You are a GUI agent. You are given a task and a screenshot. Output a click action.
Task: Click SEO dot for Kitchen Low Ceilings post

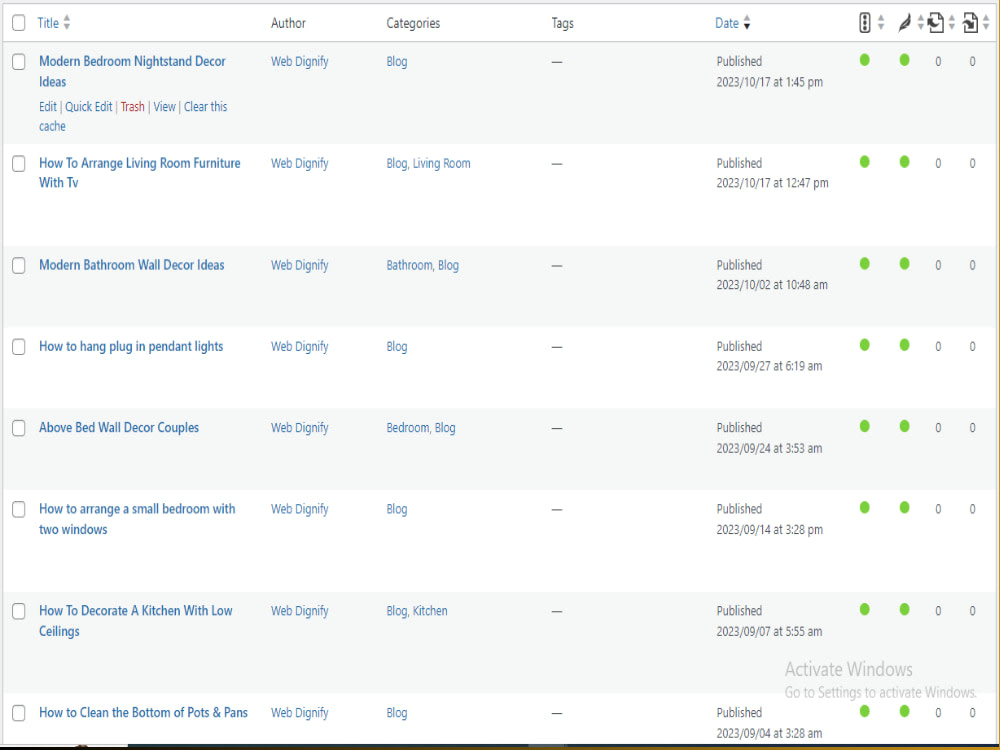(x=864, y=609)
